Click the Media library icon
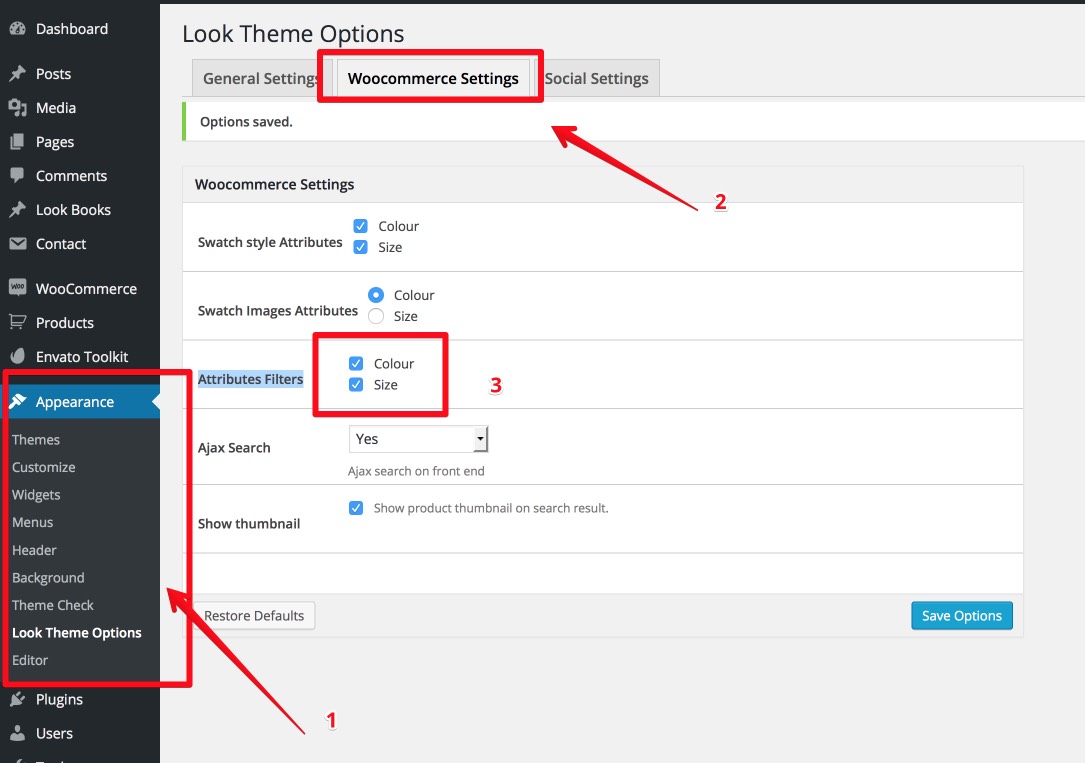1085x763 pixels. pyautogui.click(x=17, y=108)
